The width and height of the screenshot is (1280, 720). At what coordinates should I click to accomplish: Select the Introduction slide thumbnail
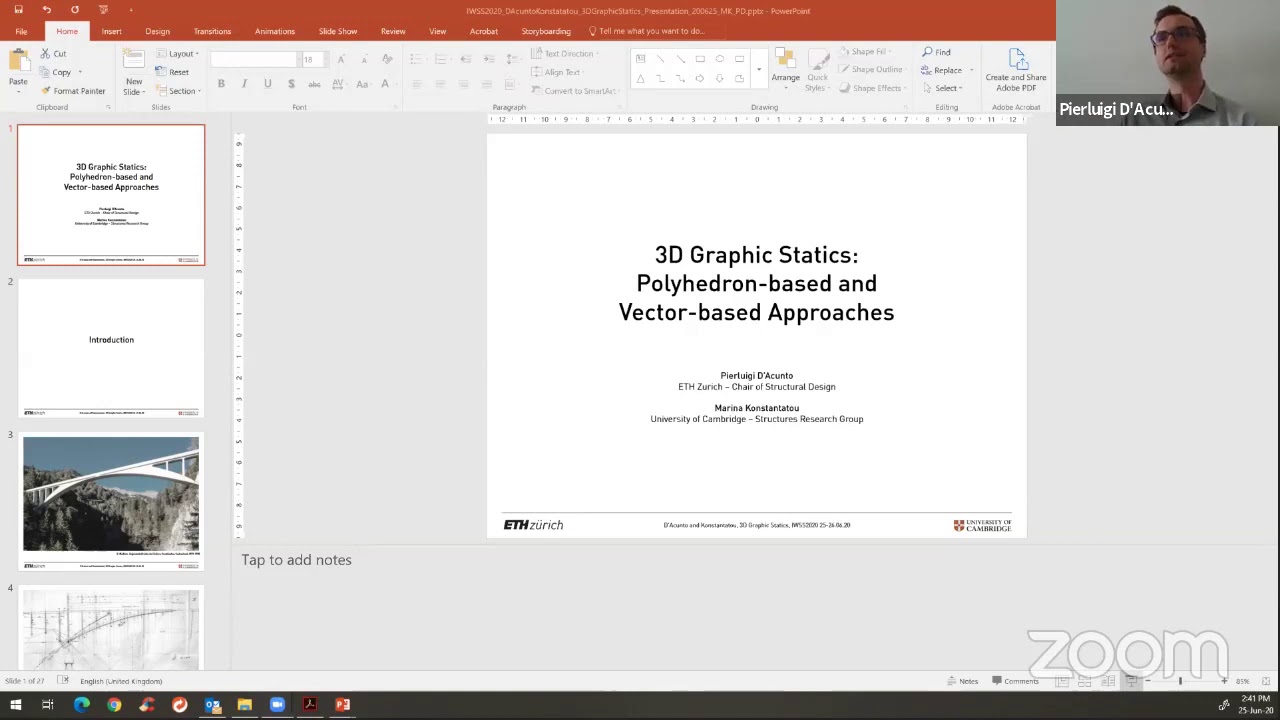[x=111, y=347]
